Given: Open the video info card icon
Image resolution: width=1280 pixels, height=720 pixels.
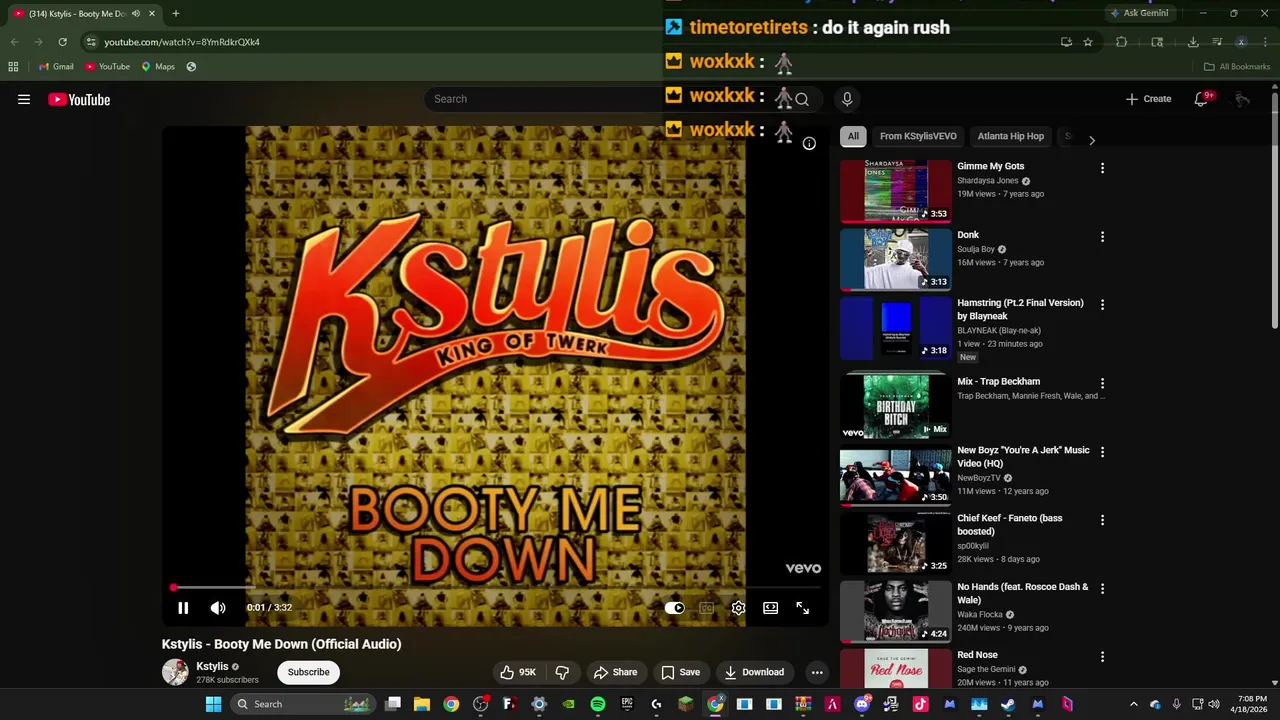Looking at the screenshot, I should [x=809, y=143].
